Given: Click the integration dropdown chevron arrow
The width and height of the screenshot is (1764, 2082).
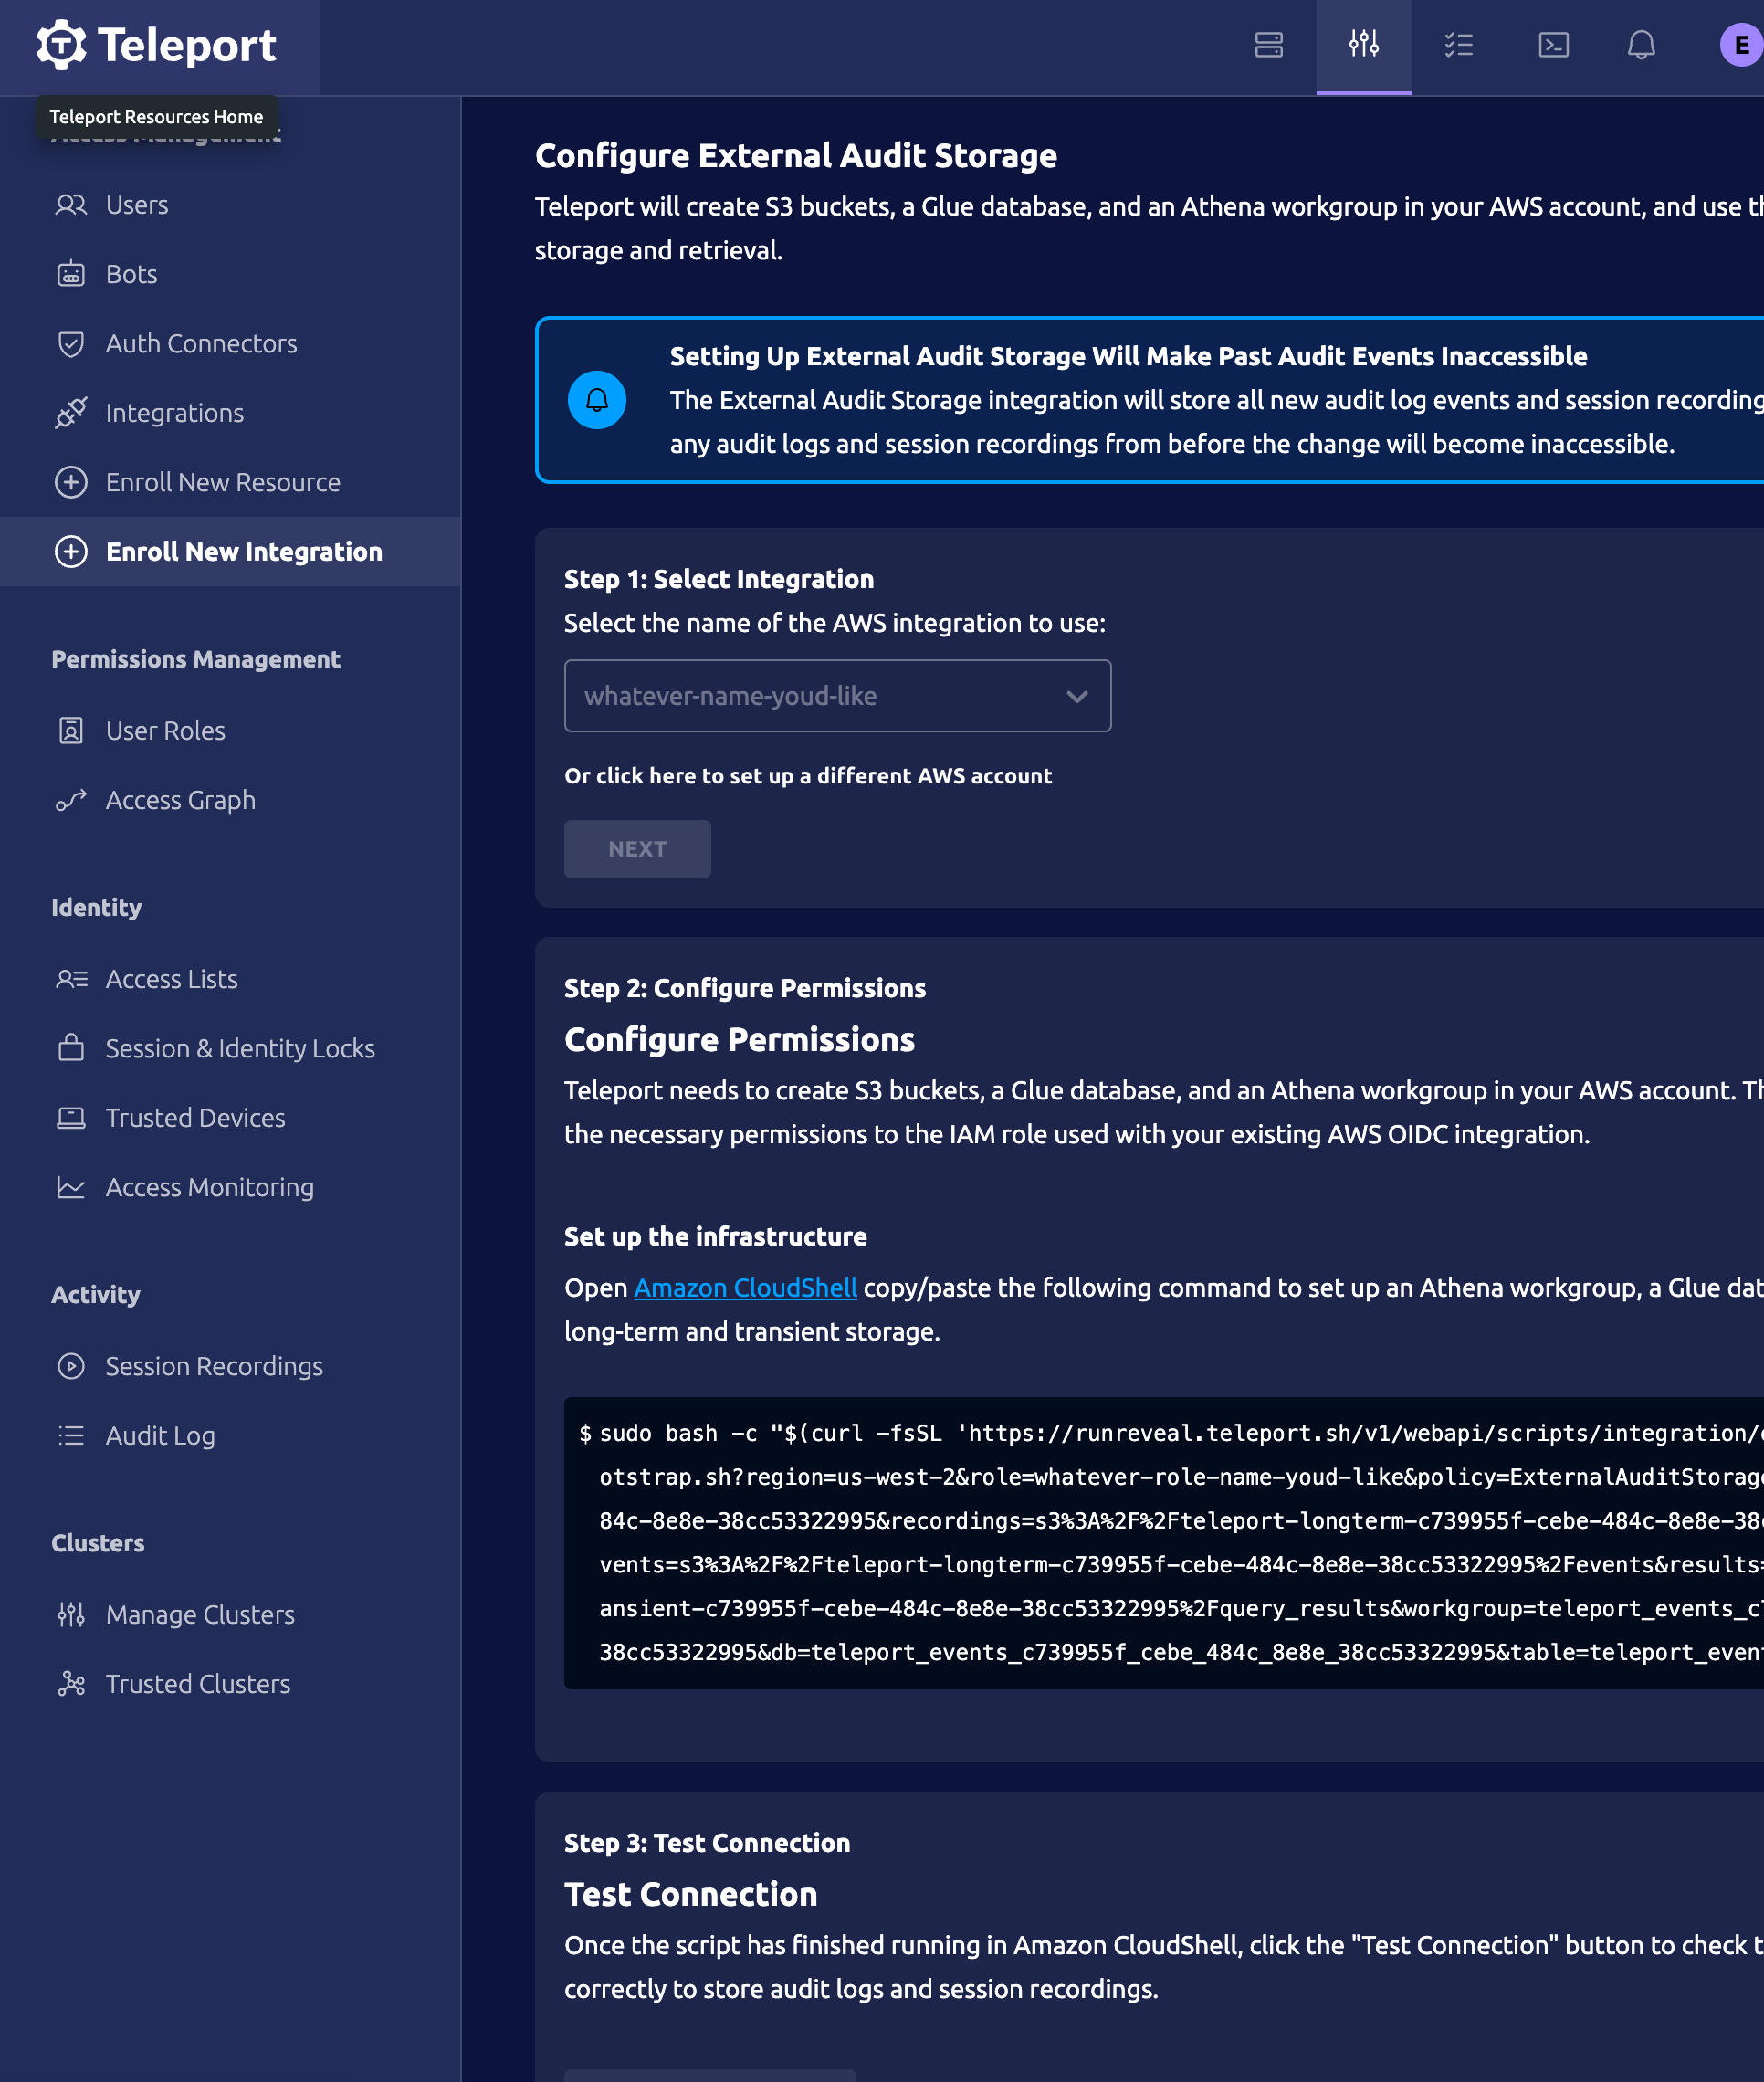Looking at the screenshot, I should (x=1076, y=696).
